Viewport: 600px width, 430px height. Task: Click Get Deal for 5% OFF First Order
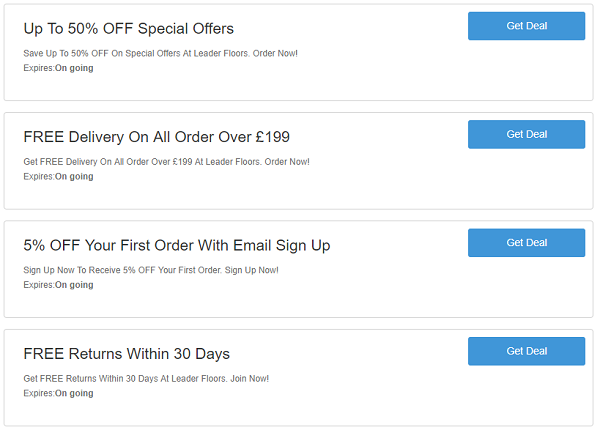[x=526, y=243]
